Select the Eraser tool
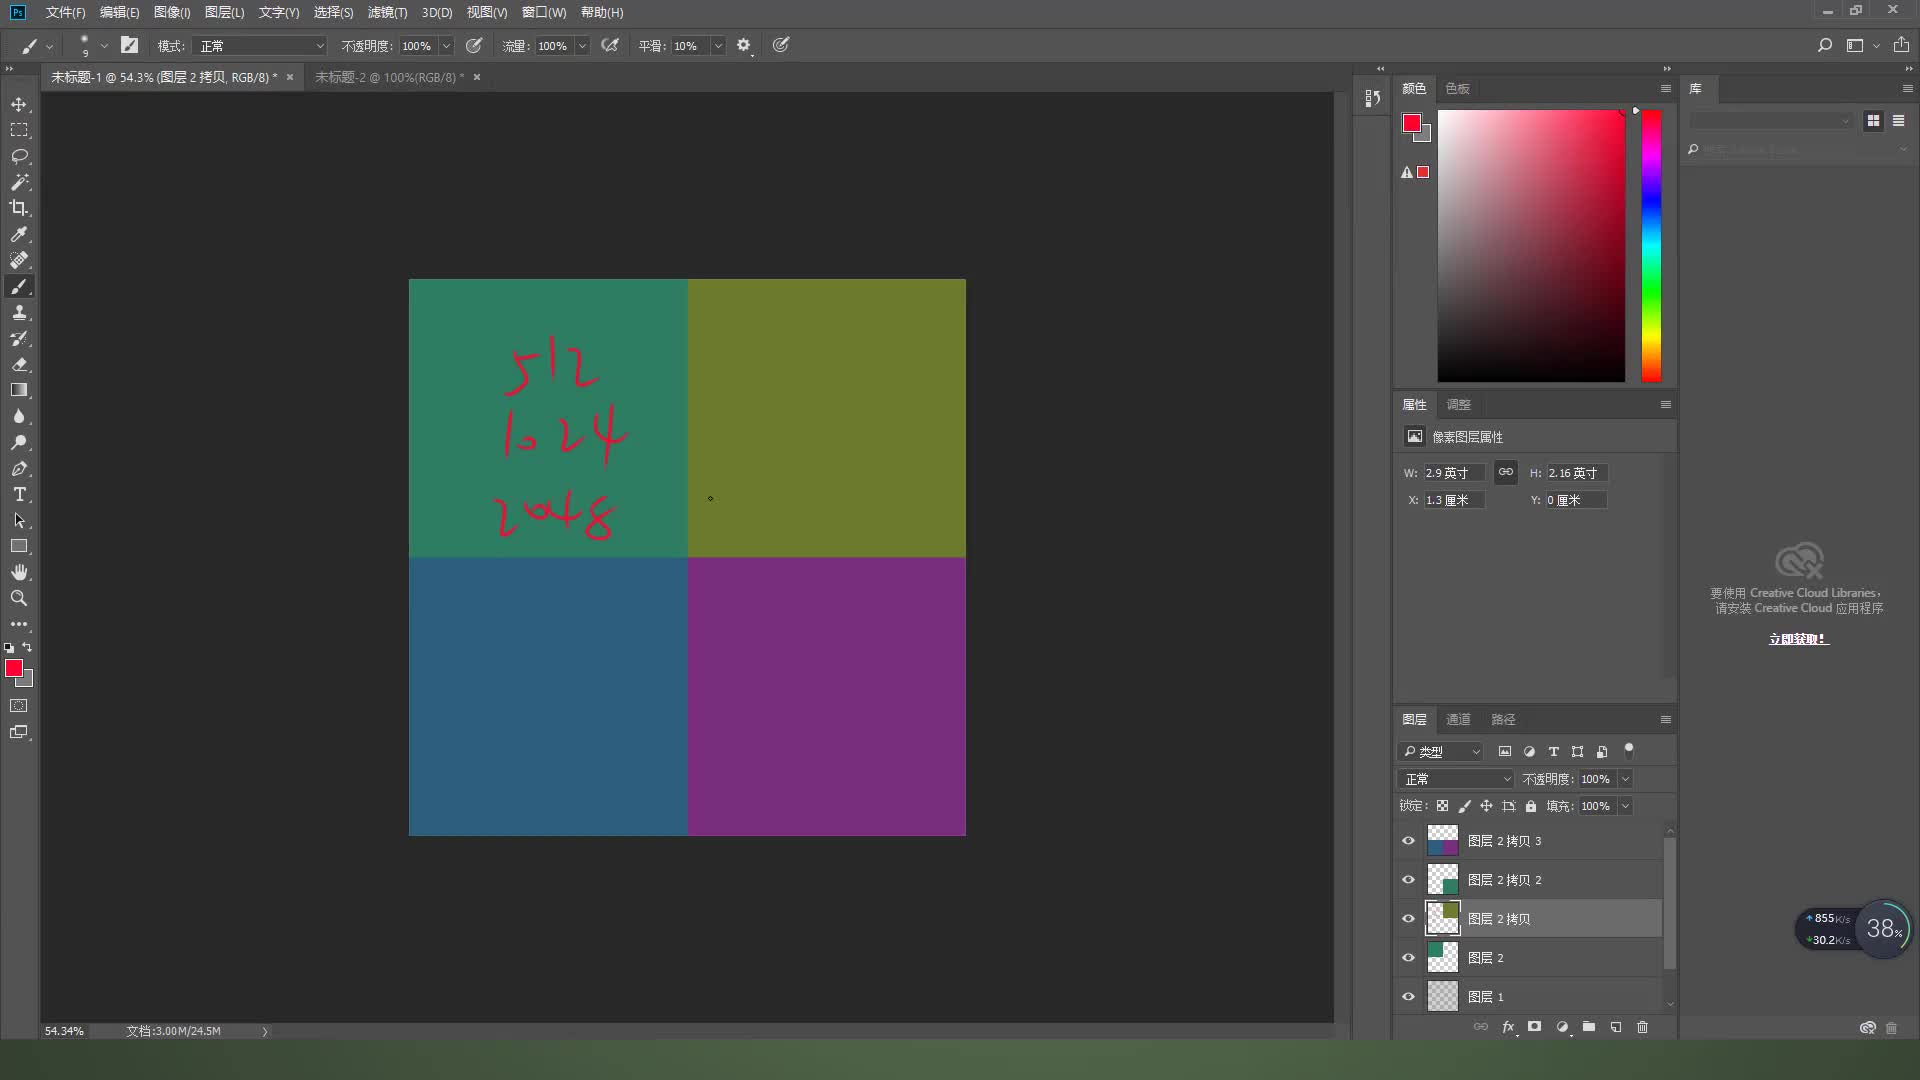 pyautogui.click(x=19, y=364)
